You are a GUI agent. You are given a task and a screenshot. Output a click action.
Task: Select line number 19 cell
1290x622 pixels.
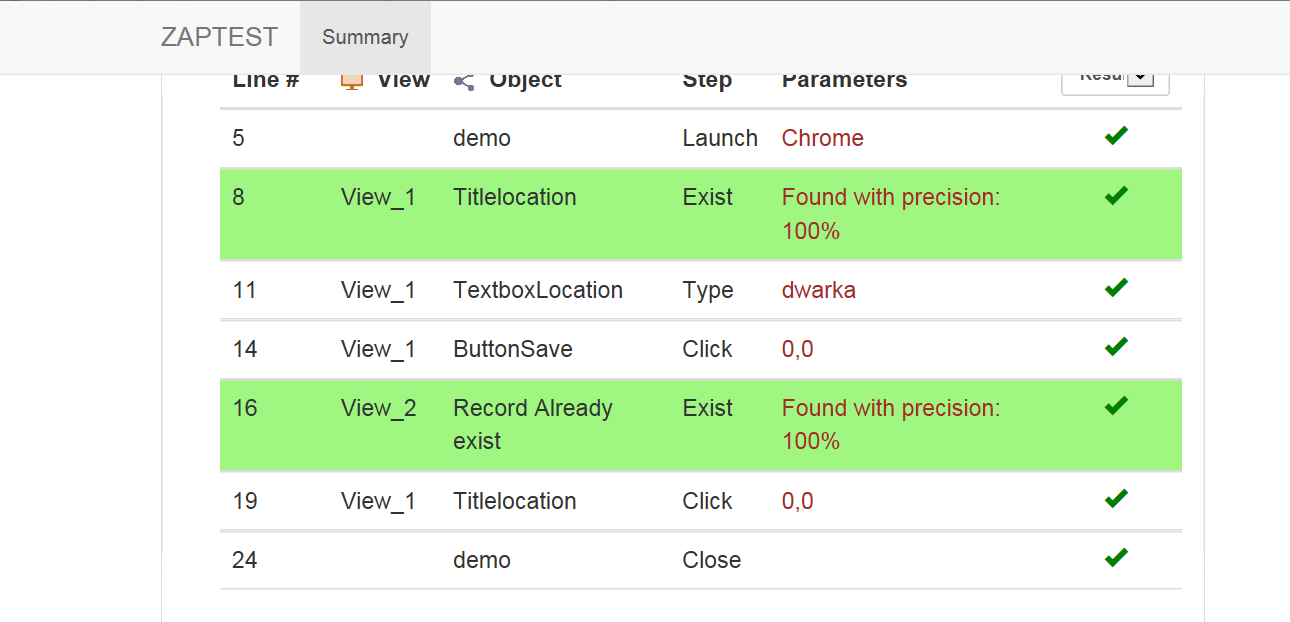(x=244, y=501)
